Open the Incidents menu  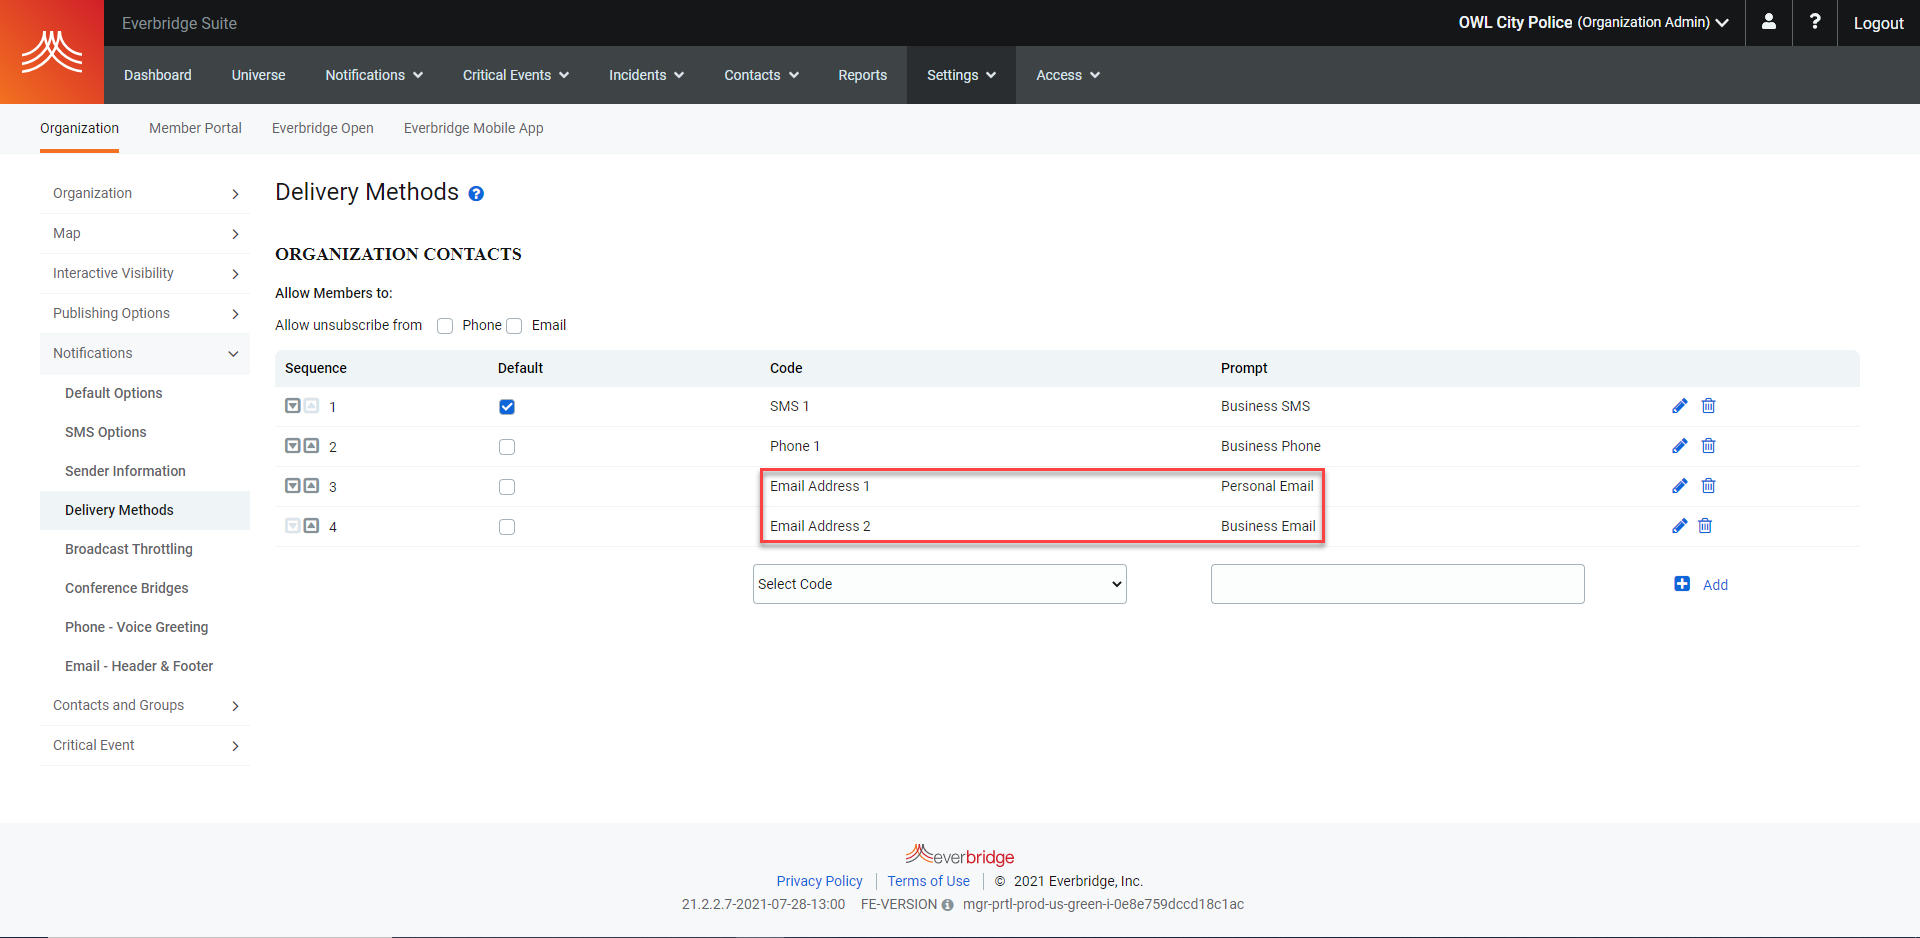click(646, 75)
